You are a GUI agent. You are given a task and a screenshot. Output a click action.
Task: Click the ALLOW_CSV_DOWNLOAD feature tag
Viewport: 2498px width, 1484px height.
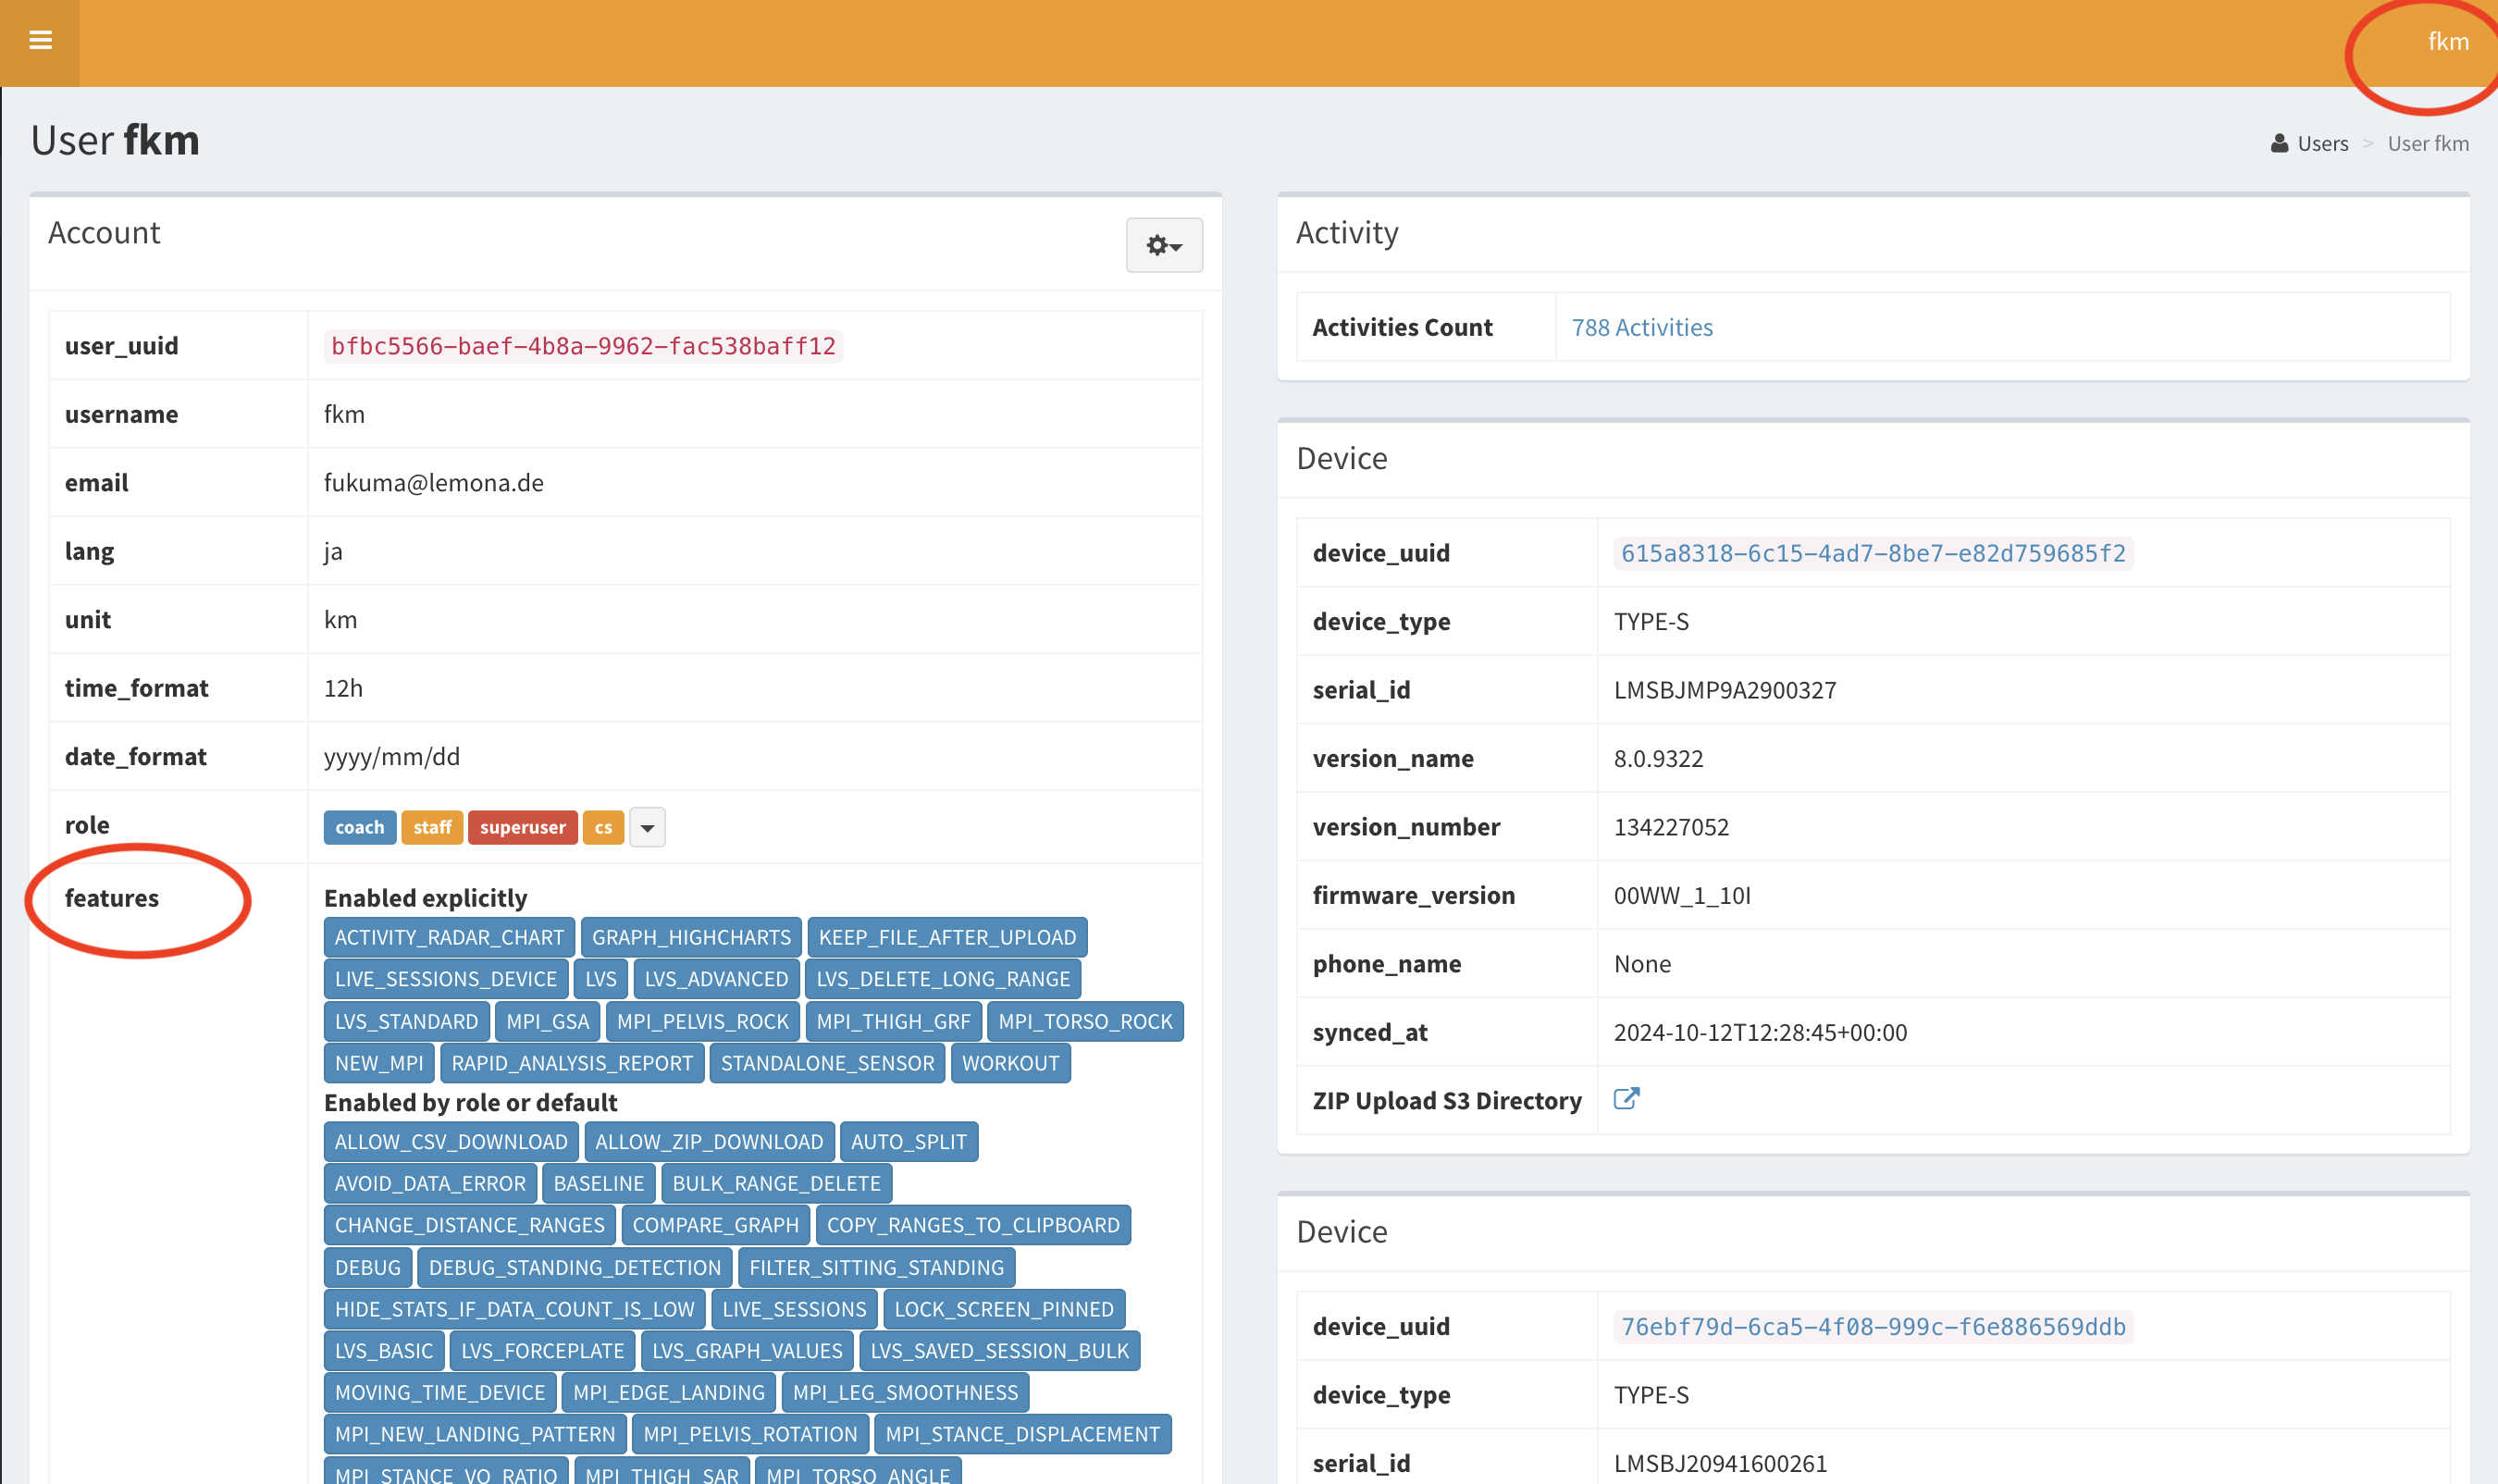451,1142
